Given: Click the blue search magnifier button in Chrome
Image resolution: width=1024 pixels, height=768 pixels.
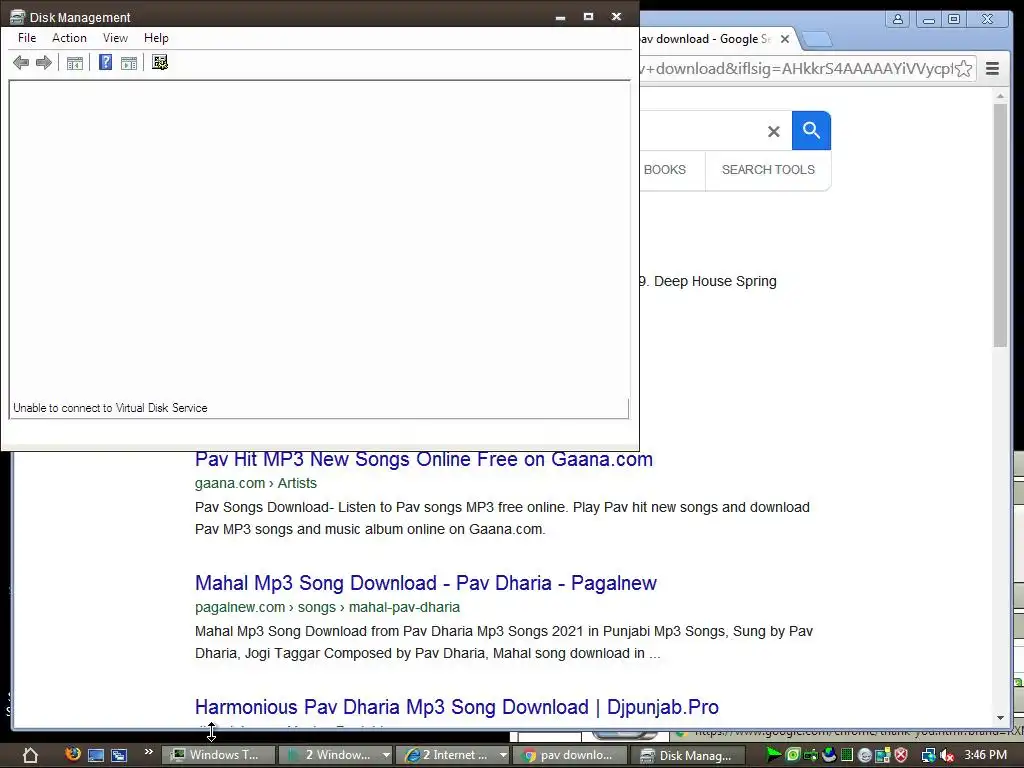Looking at the screenshot, I should (x=811, y=131).
